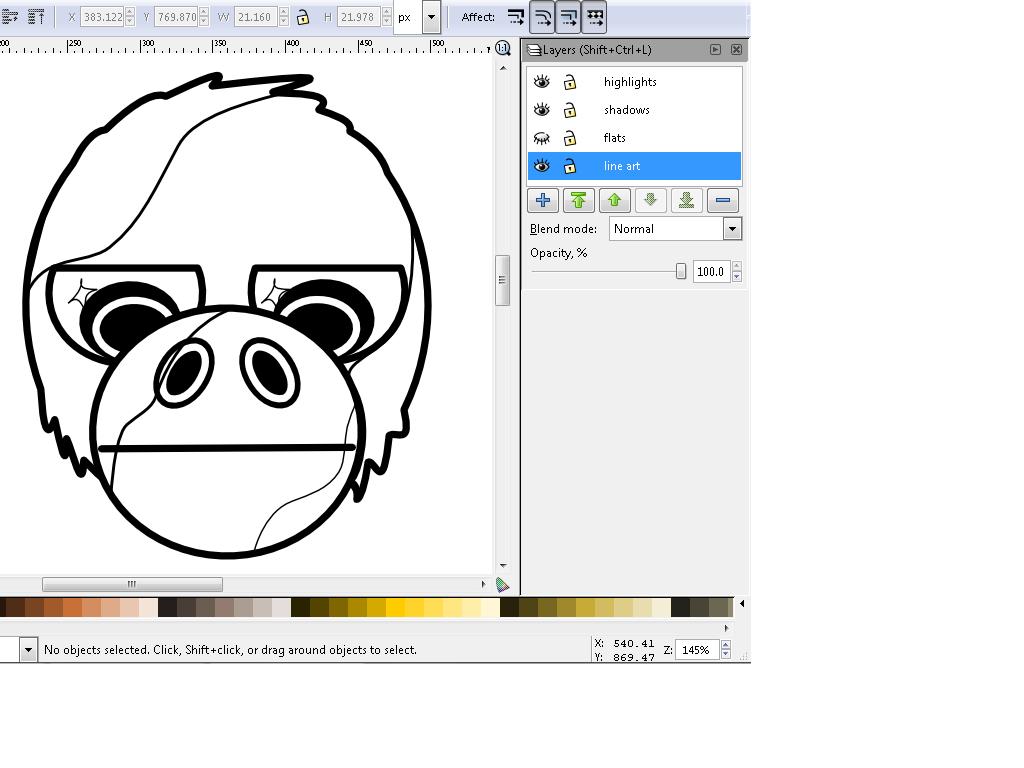Close the Layers panel
Screen dimensions: 1024x768
[x=736, y=49]
